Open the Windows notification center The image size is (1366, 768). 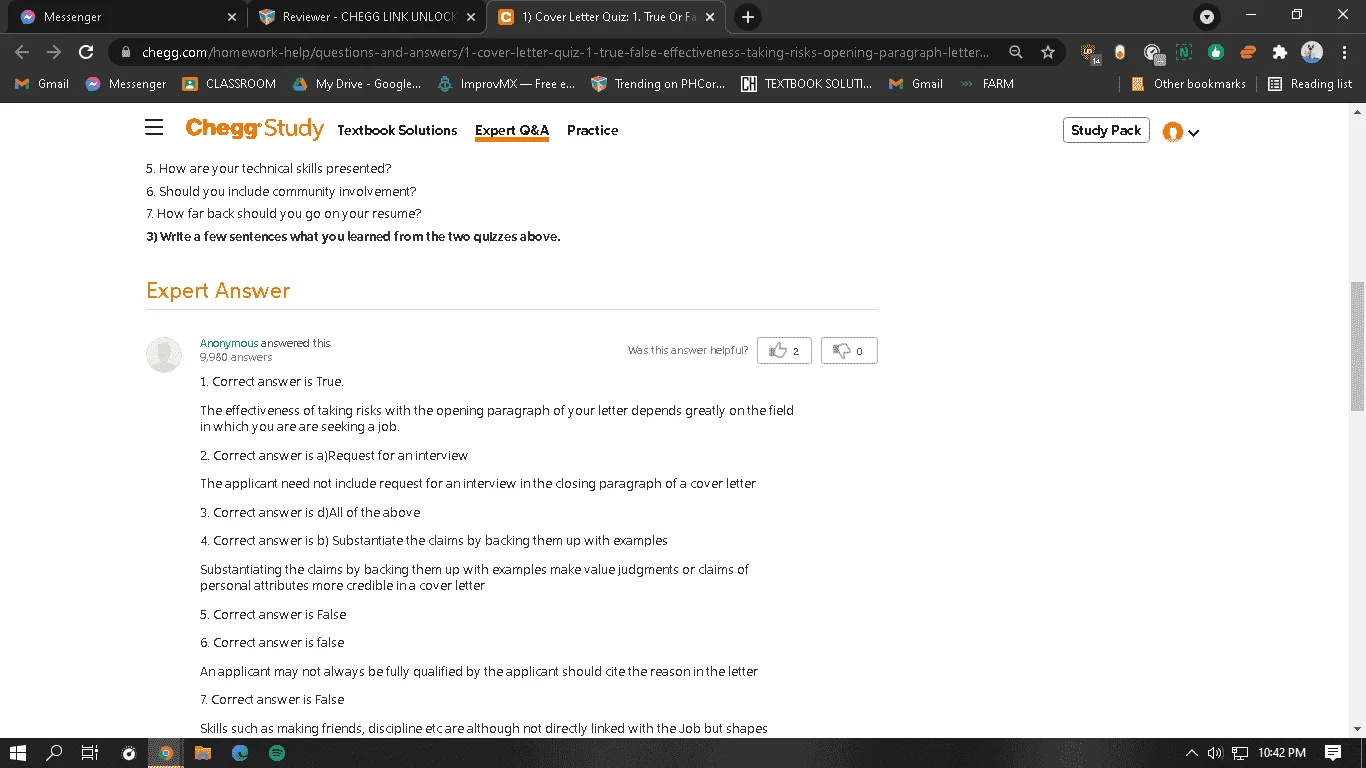(1333, 753)
